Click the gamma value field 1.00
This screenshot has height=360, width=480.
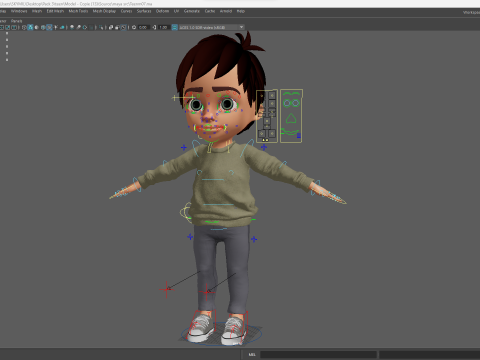click(163, 27)
